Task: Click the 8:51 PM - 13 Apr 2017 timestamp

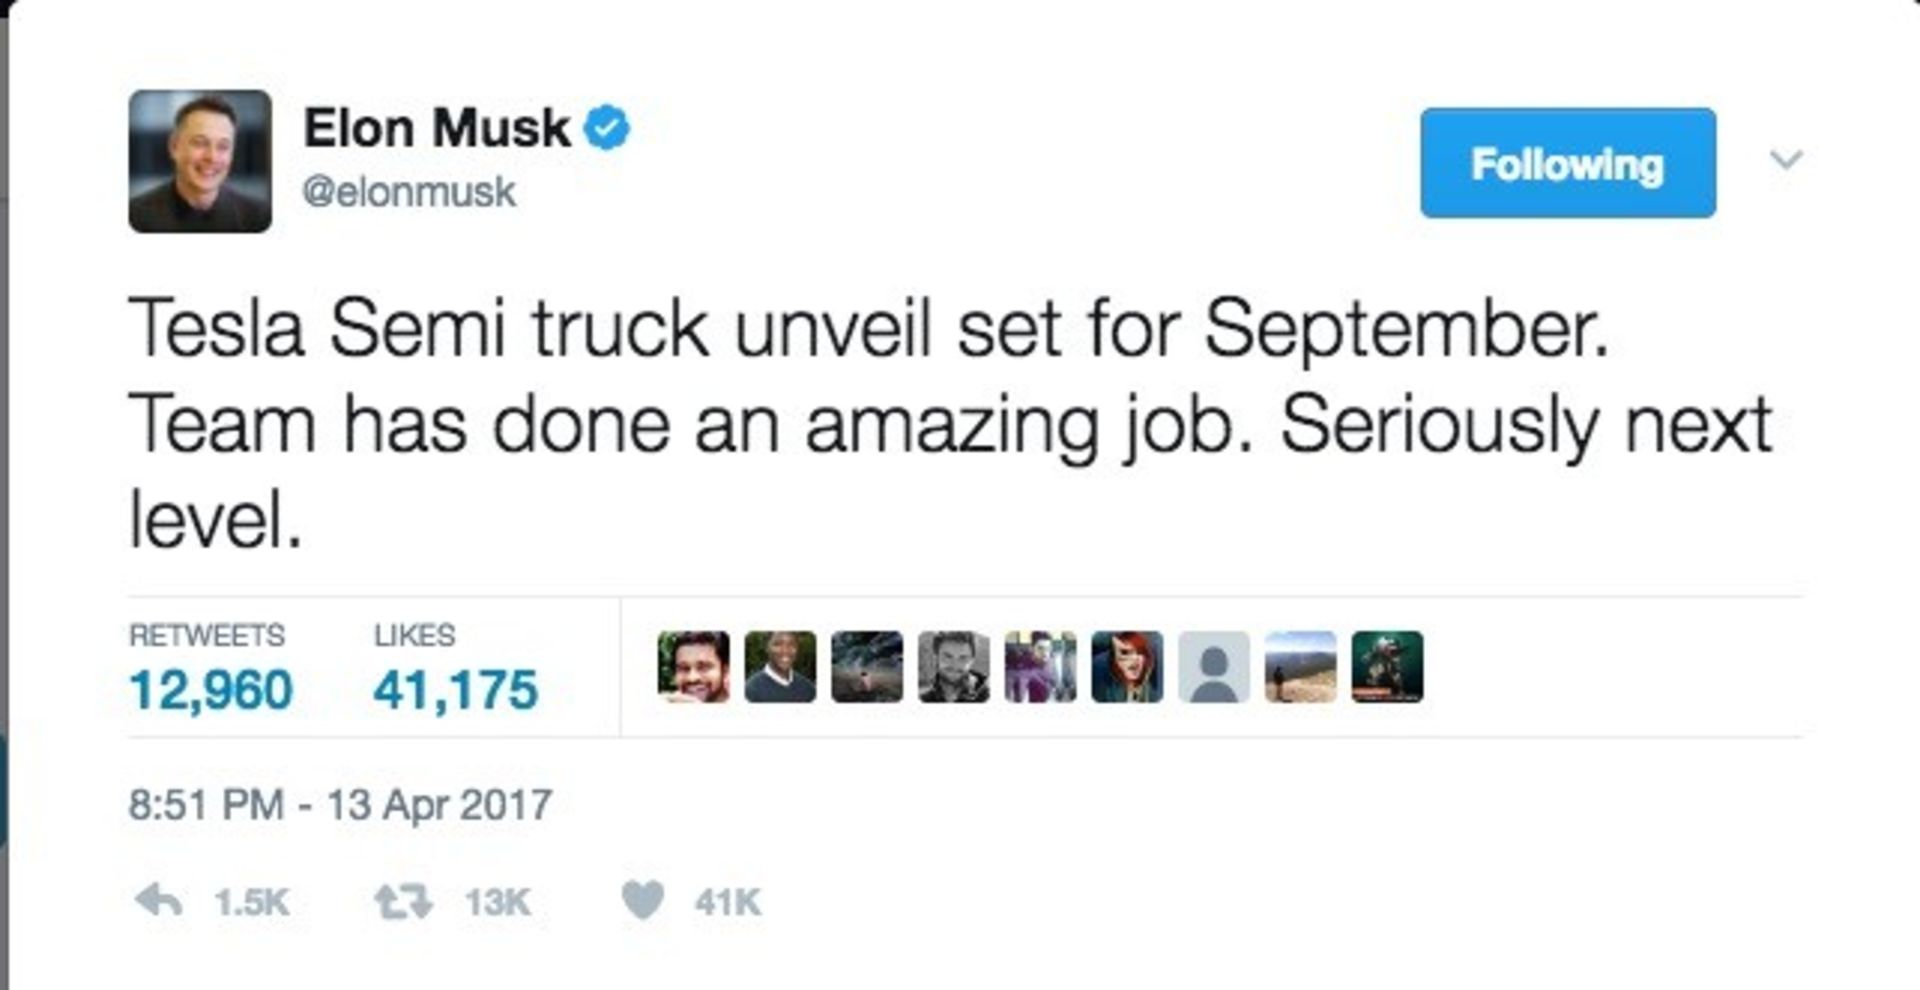Action: pos(340,805)
